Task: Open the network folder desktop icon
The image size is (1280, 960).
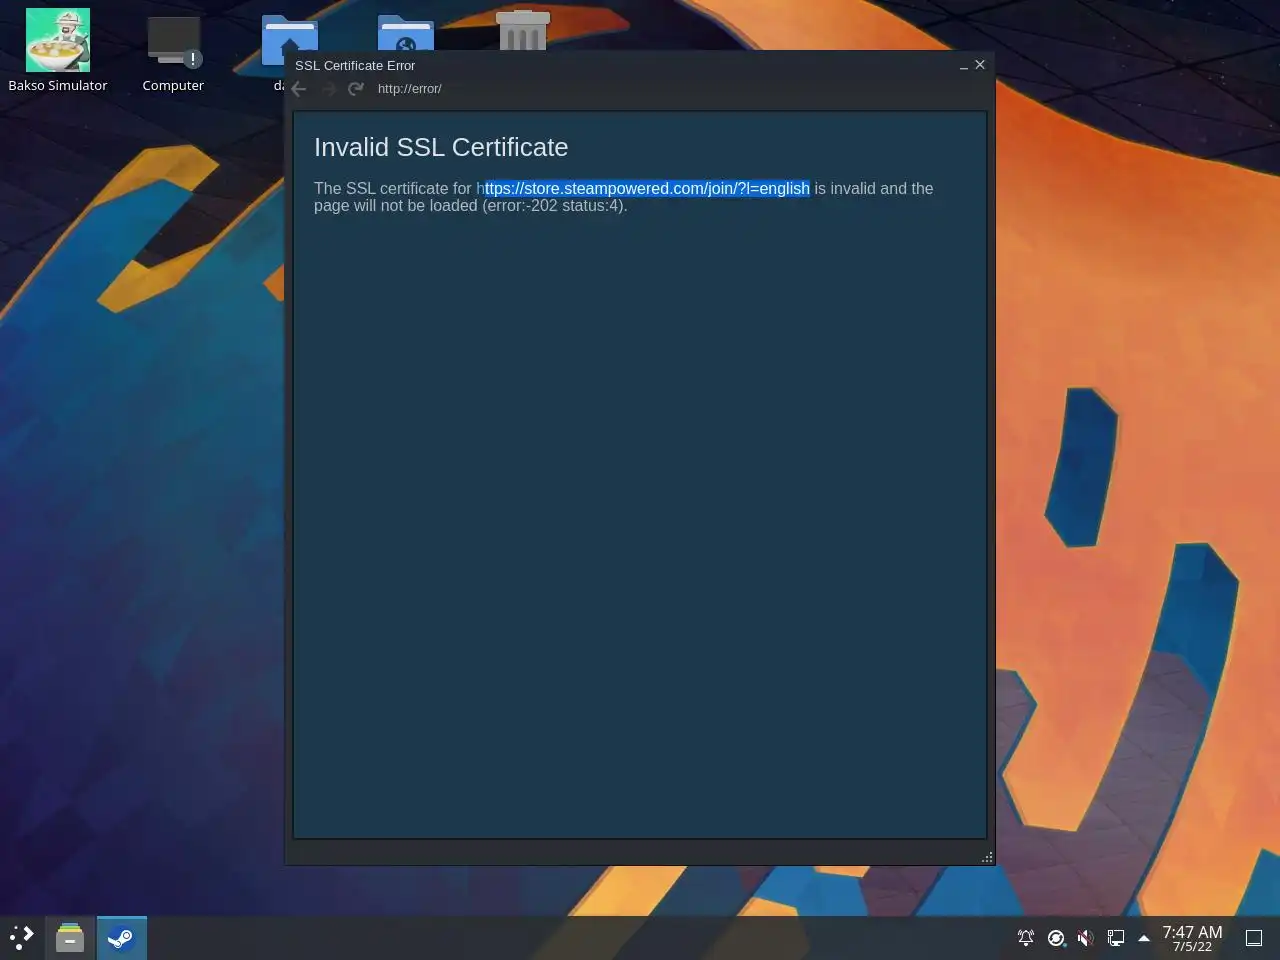Action: [405, 33]
